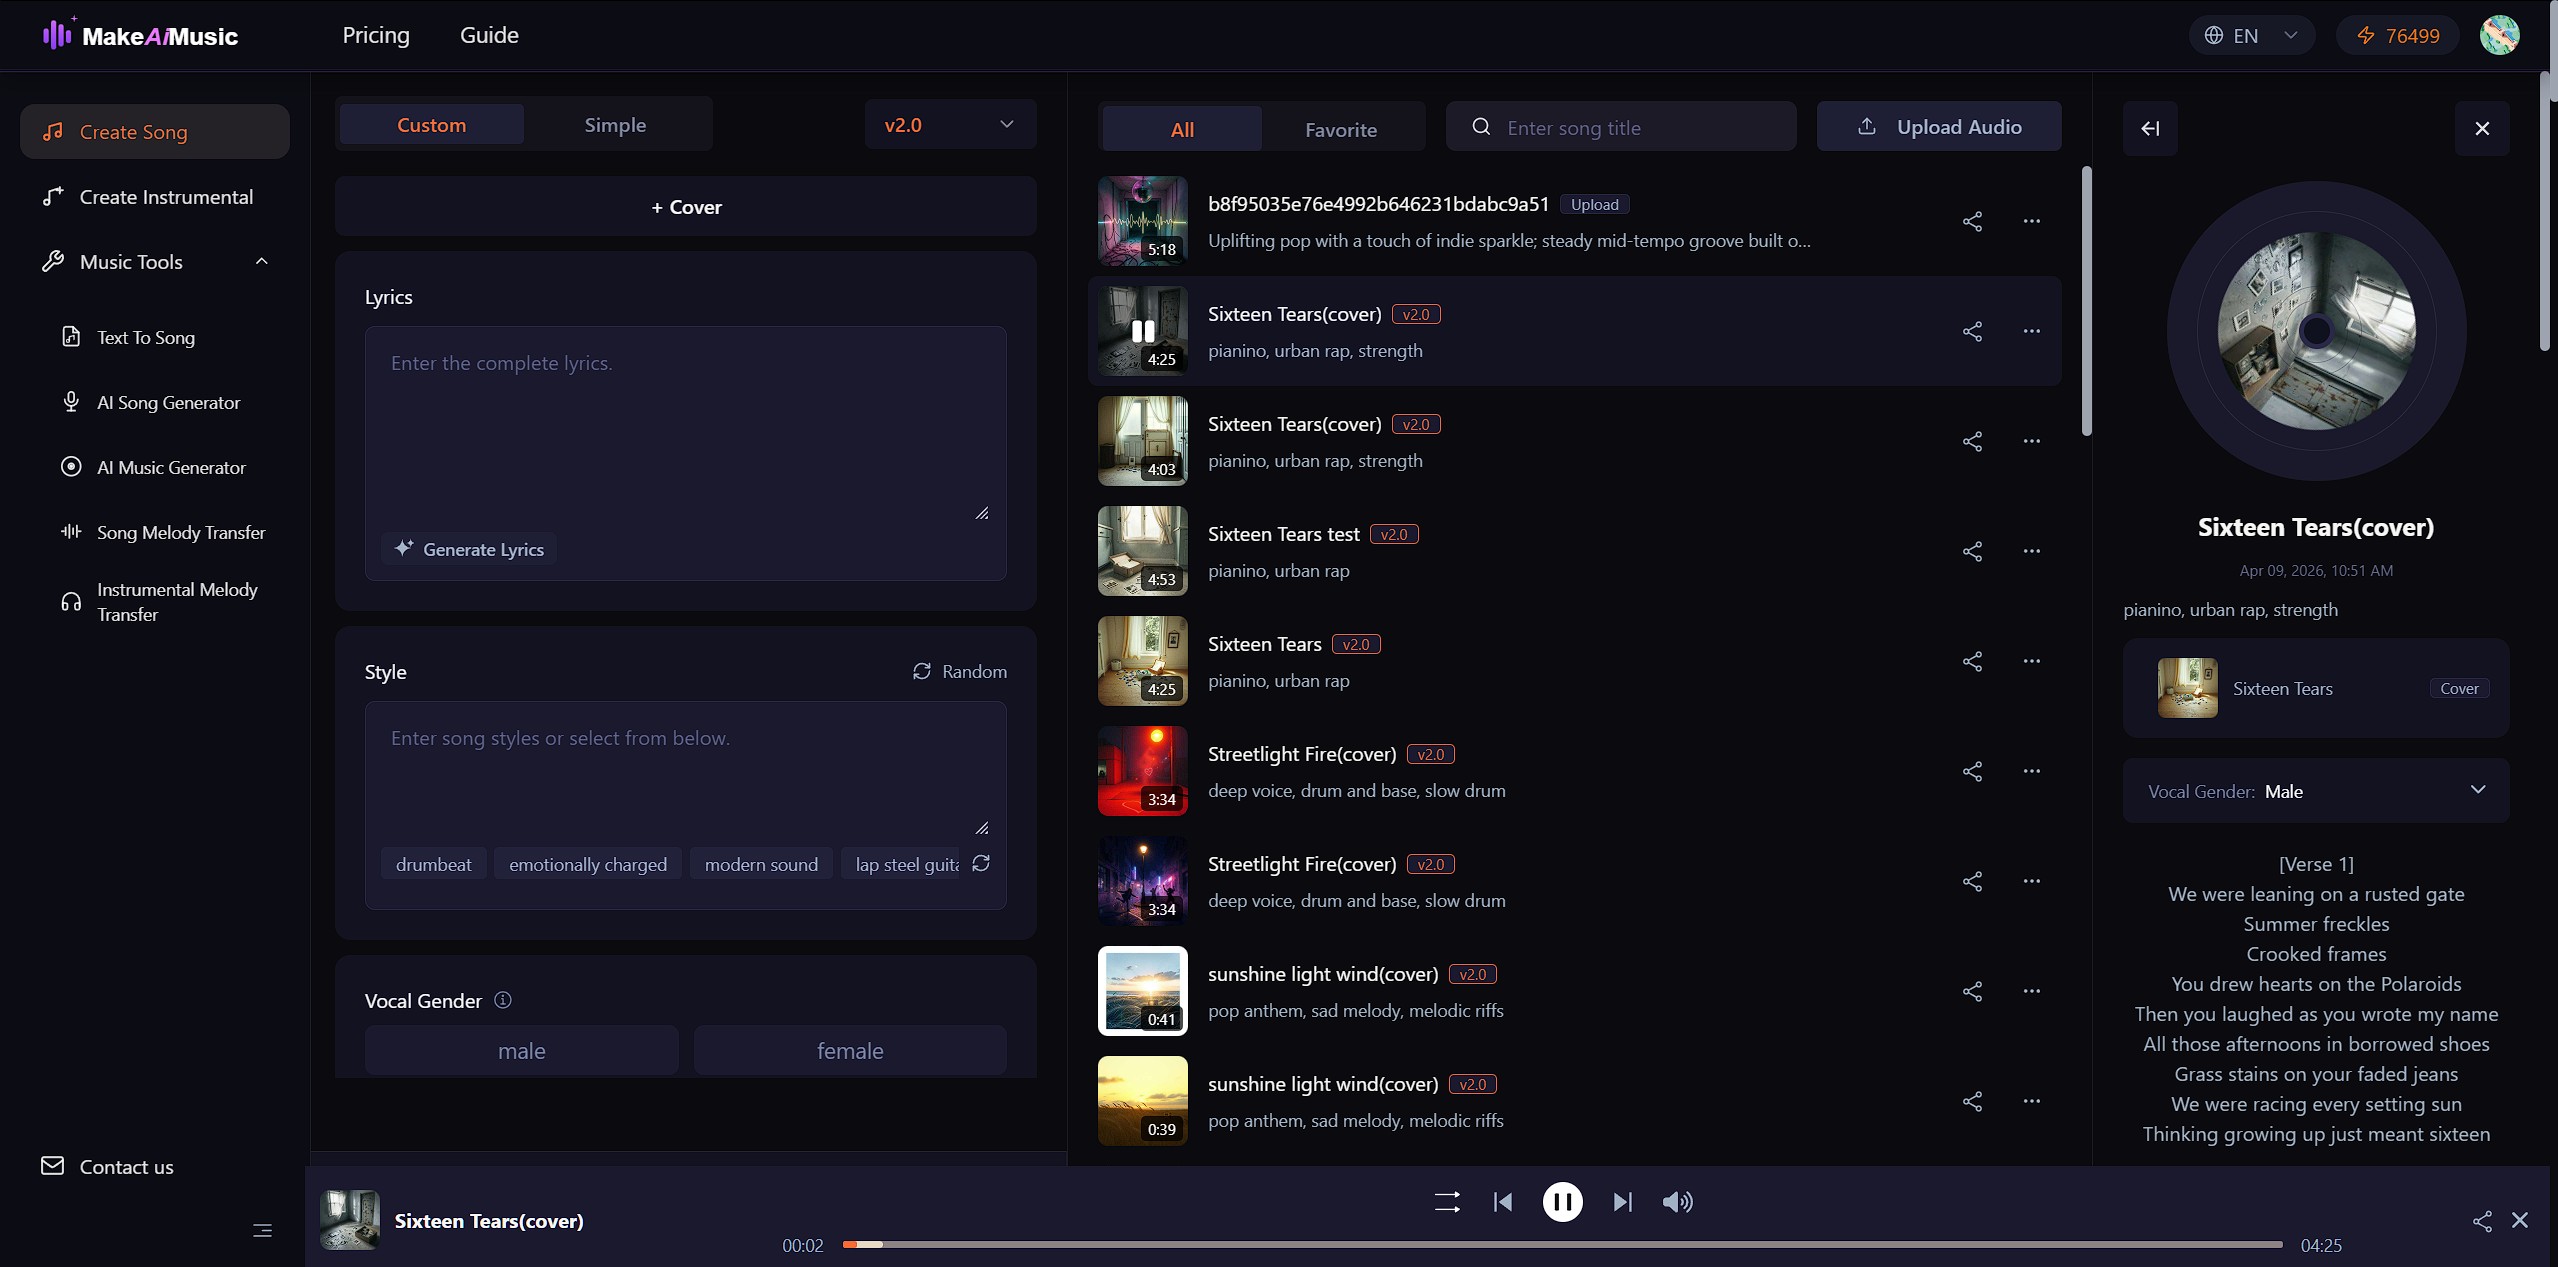
Task: Skip to the next track
Action: 1622,1201
